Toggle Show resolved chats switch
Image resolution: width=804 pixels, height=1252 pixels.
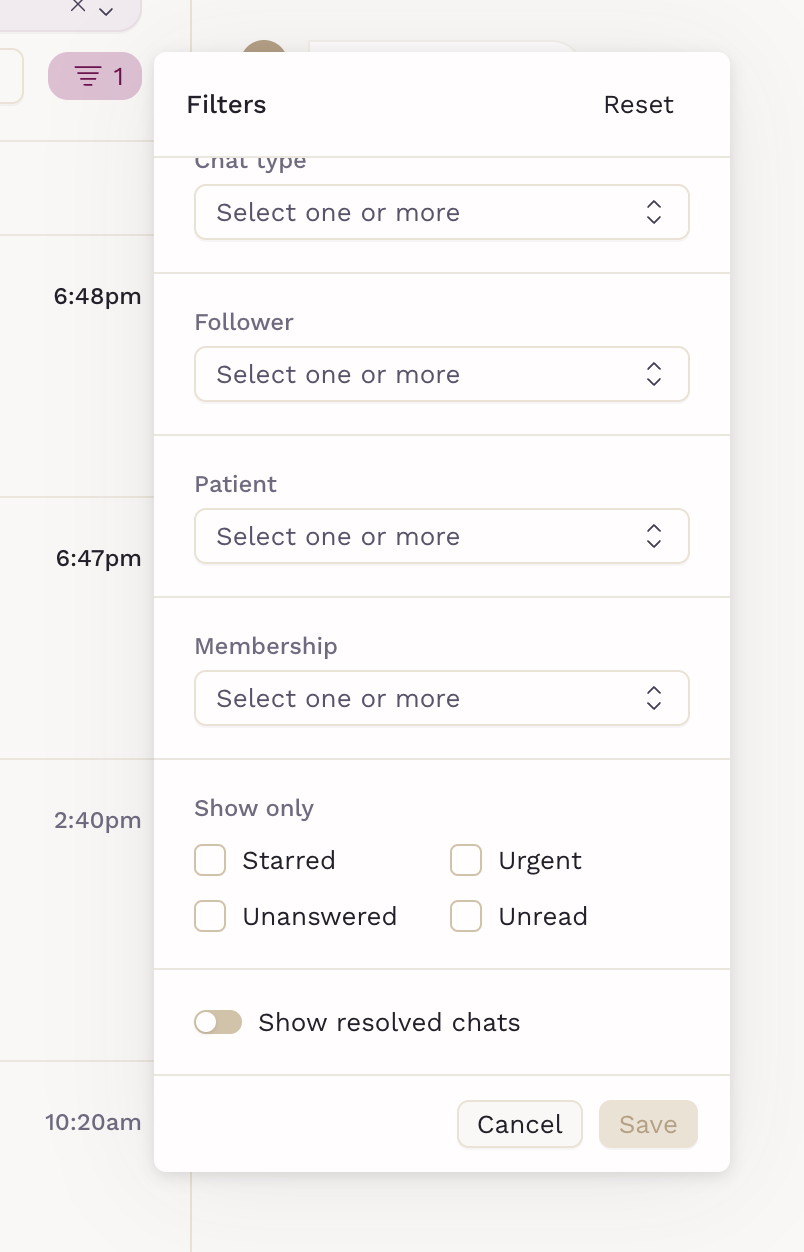pyautogui.click(x=218, y=1022)
